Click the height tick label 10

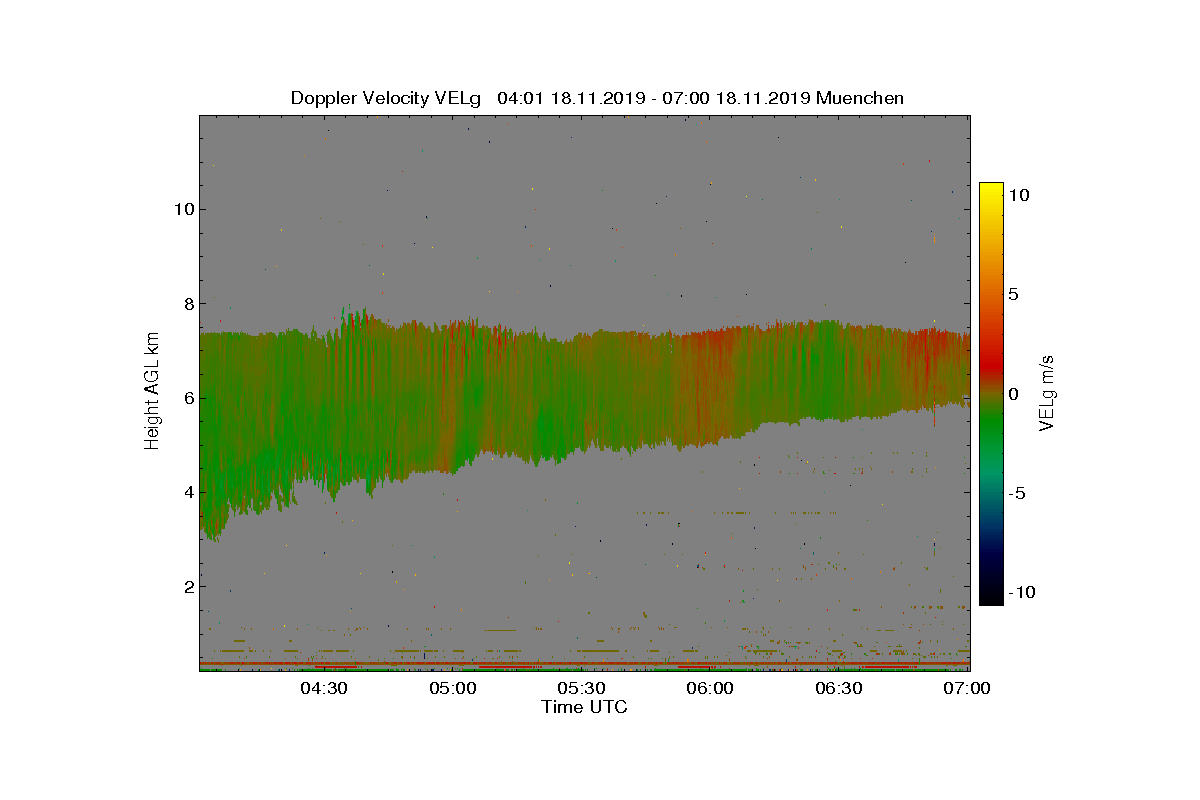tap(183, 209)
